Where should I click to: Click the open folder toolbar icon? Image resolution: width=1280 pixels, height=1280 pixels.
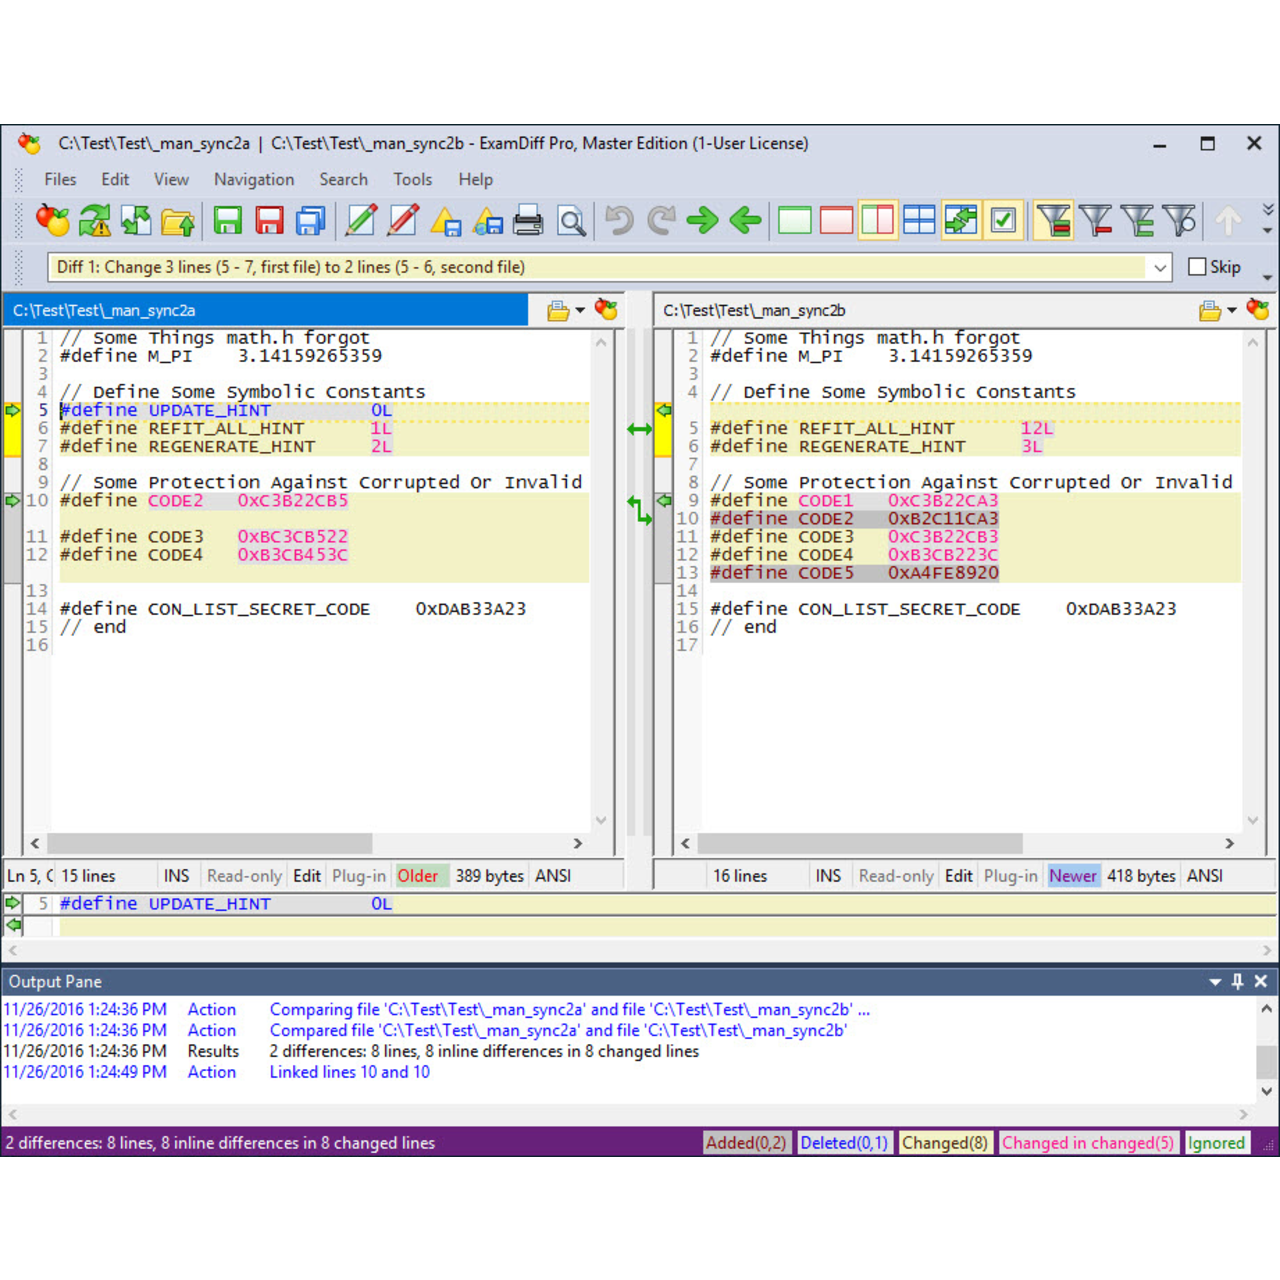[178, 220]
